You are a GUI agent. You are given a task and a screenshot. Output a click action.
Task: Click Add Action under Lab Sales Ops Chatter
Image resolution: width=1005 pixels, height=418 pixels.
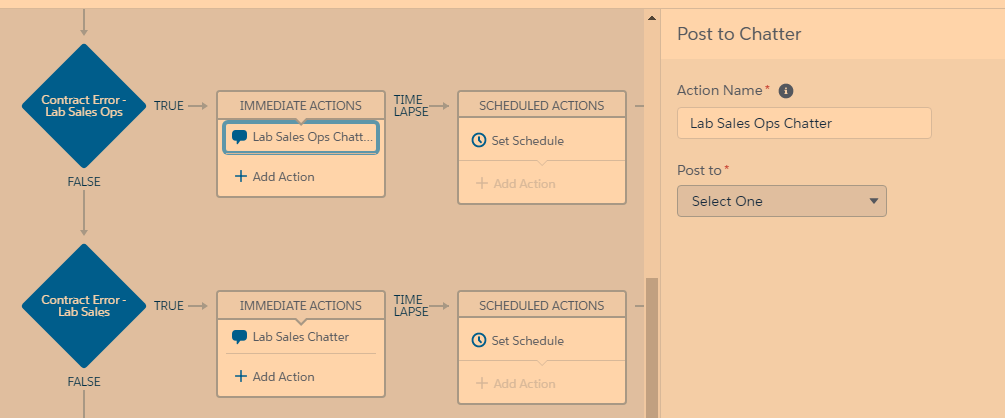coord(283,177)
